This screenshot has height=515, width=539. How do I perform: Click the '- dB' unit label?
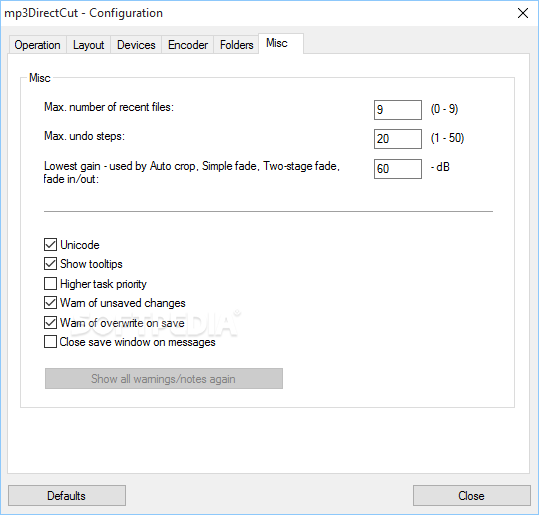point(440,167)
